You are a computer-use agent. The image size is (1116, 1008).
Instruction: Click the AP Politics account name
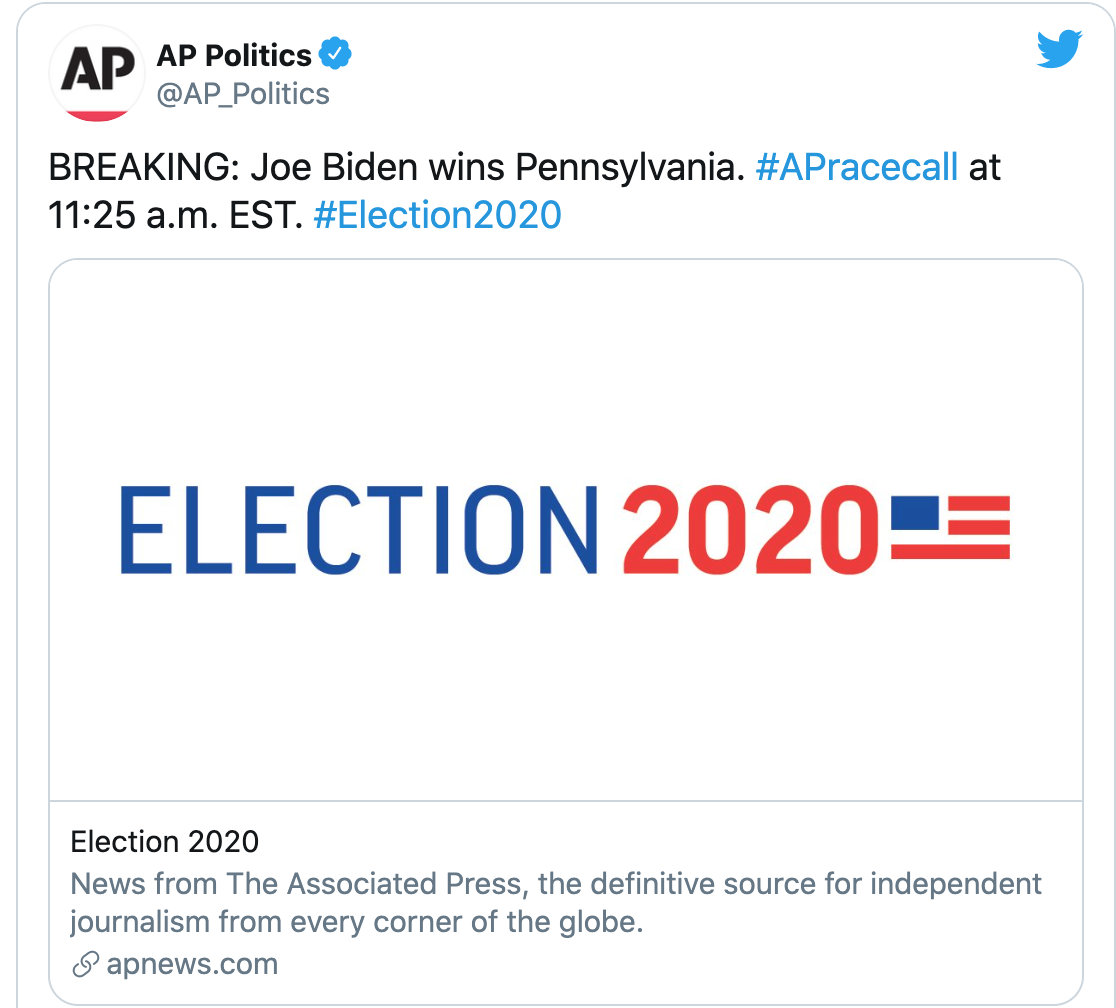234,55
